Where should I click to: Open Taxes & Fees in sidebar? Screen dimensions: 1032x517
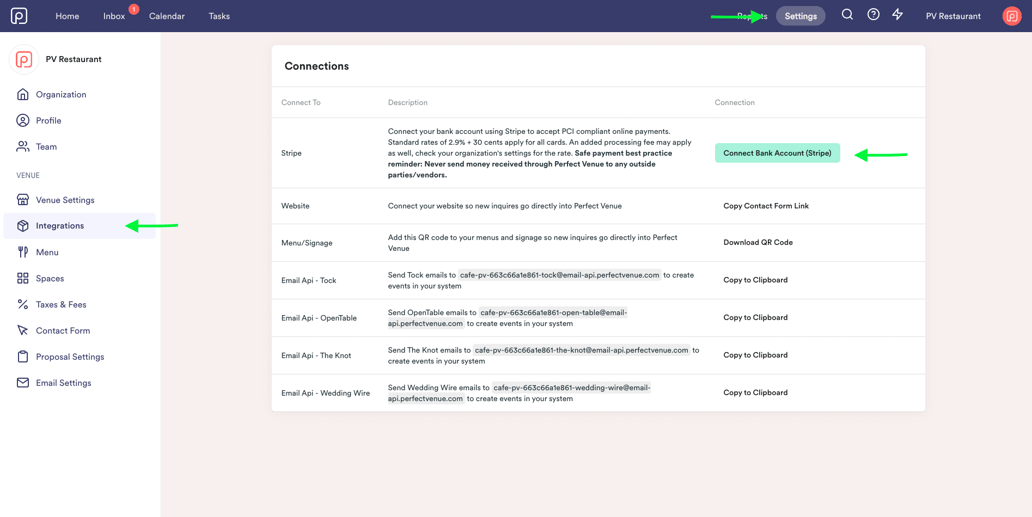tap(61, 305)
